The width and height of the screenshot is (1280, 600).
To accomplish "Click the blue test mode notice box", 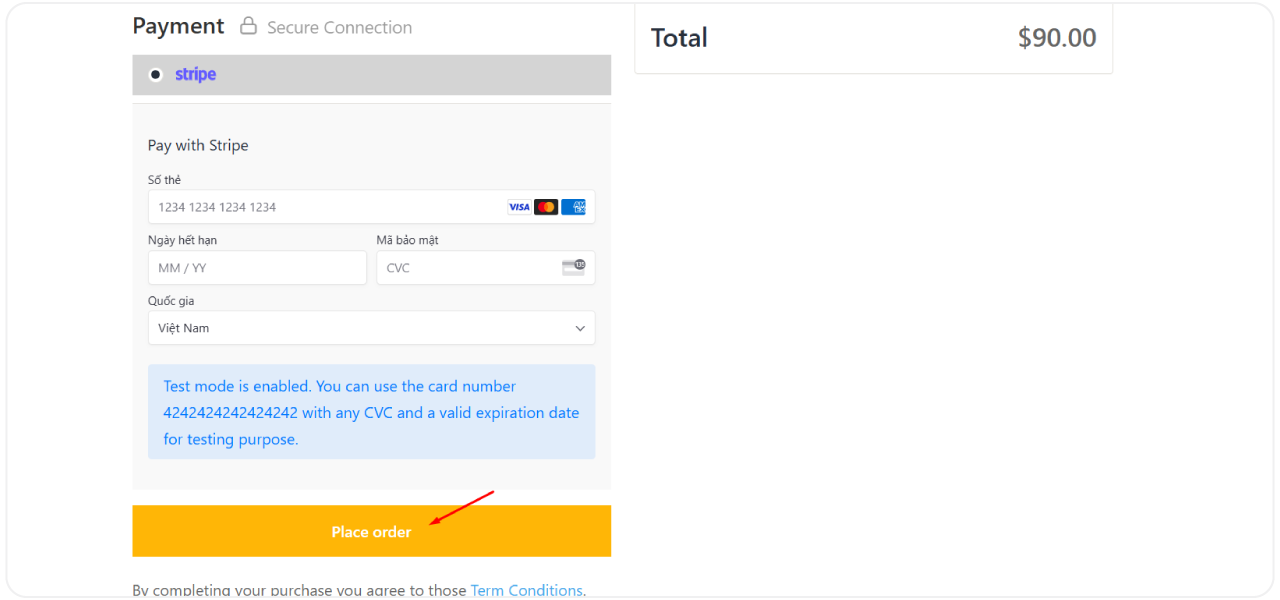I will tap(371, 412).
